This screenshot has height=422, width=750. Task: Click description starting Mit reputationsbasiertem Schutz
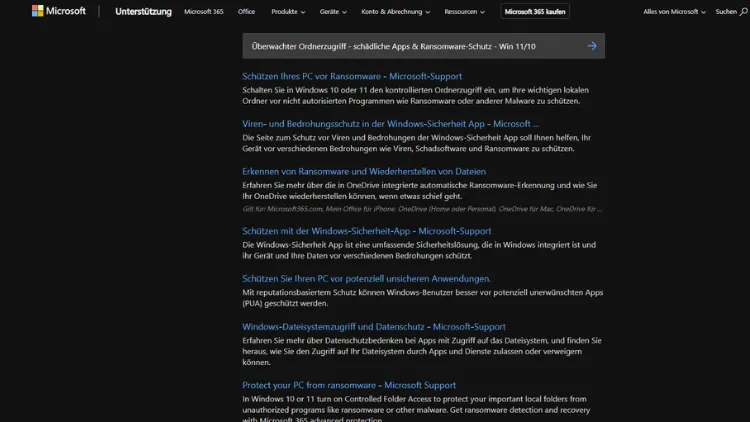pos(422,298)
